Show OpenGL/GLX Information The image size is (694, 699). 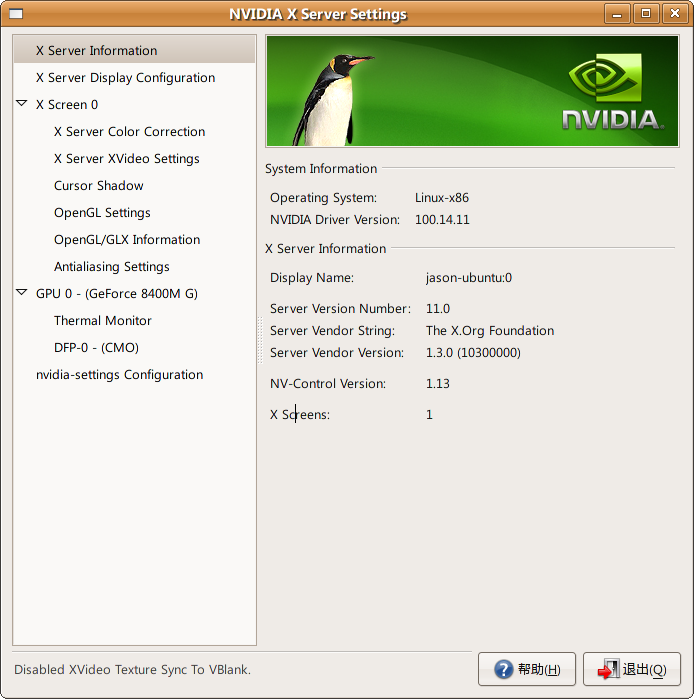coord(127,240)
